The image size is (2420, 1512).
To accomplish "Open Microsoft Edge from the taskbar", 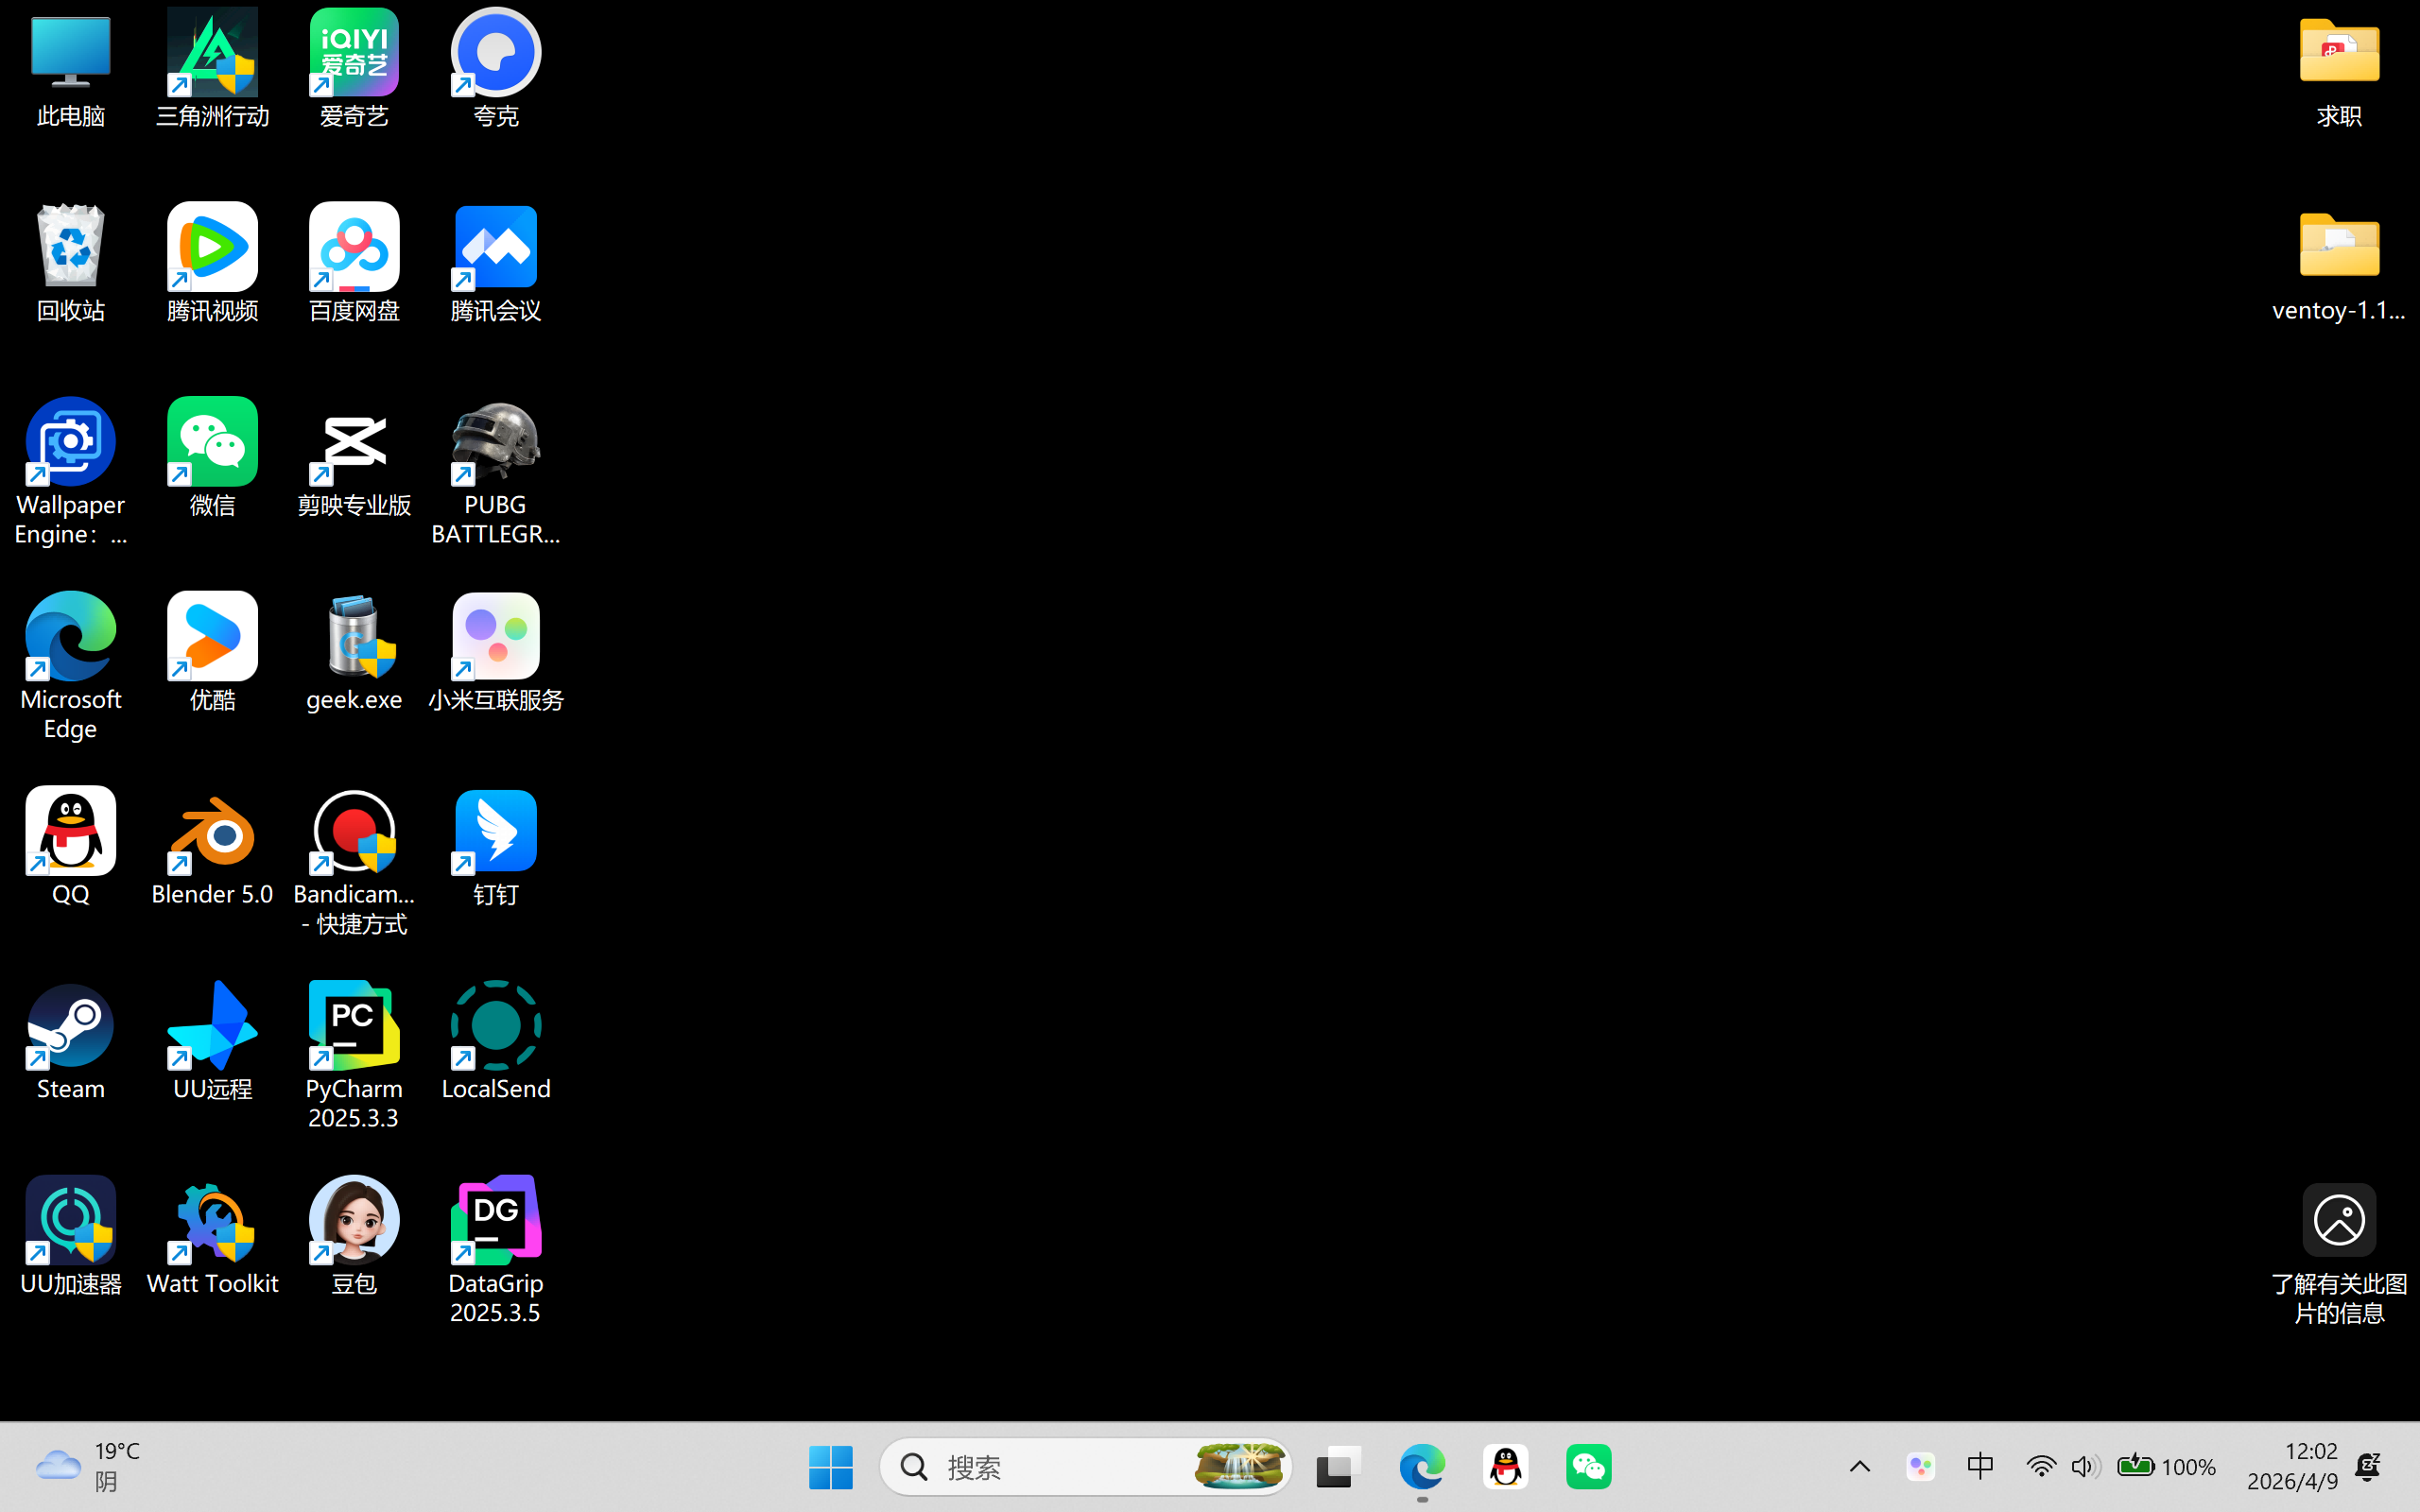I will pos(1421,1467).
